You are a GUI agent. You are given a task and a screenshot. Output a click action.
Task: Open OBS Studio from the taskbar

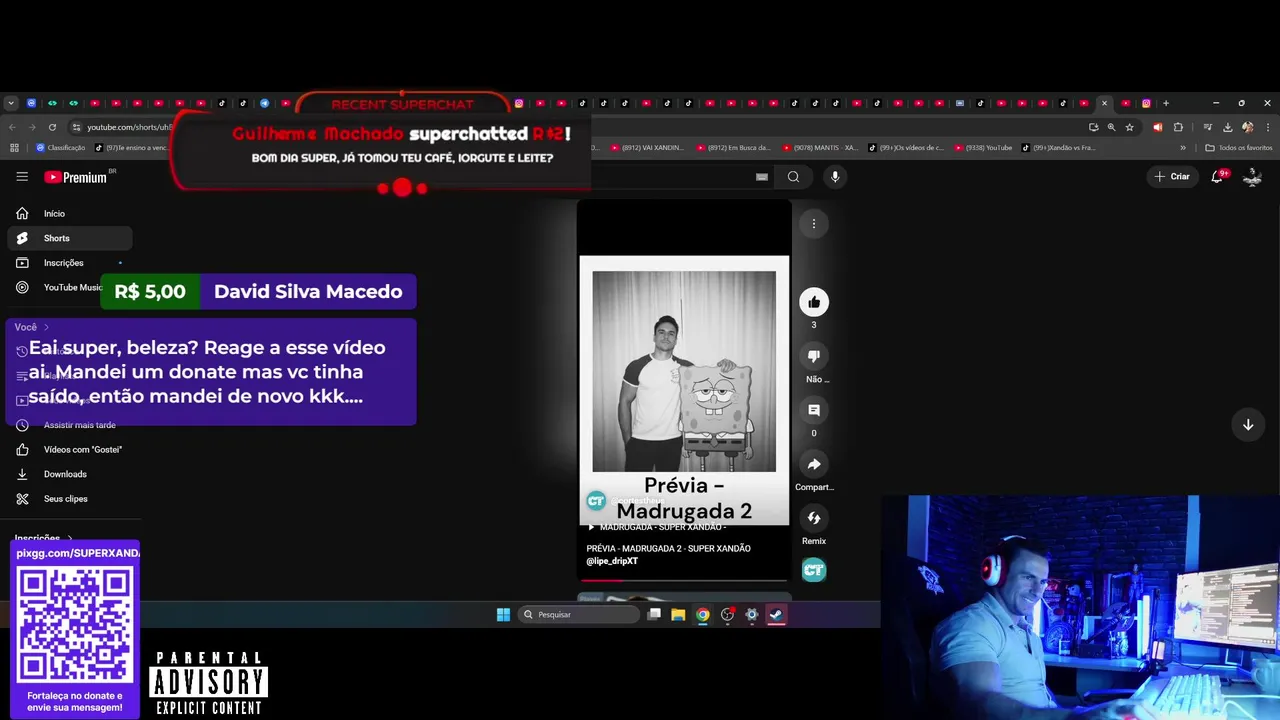(x=728, y=615)
